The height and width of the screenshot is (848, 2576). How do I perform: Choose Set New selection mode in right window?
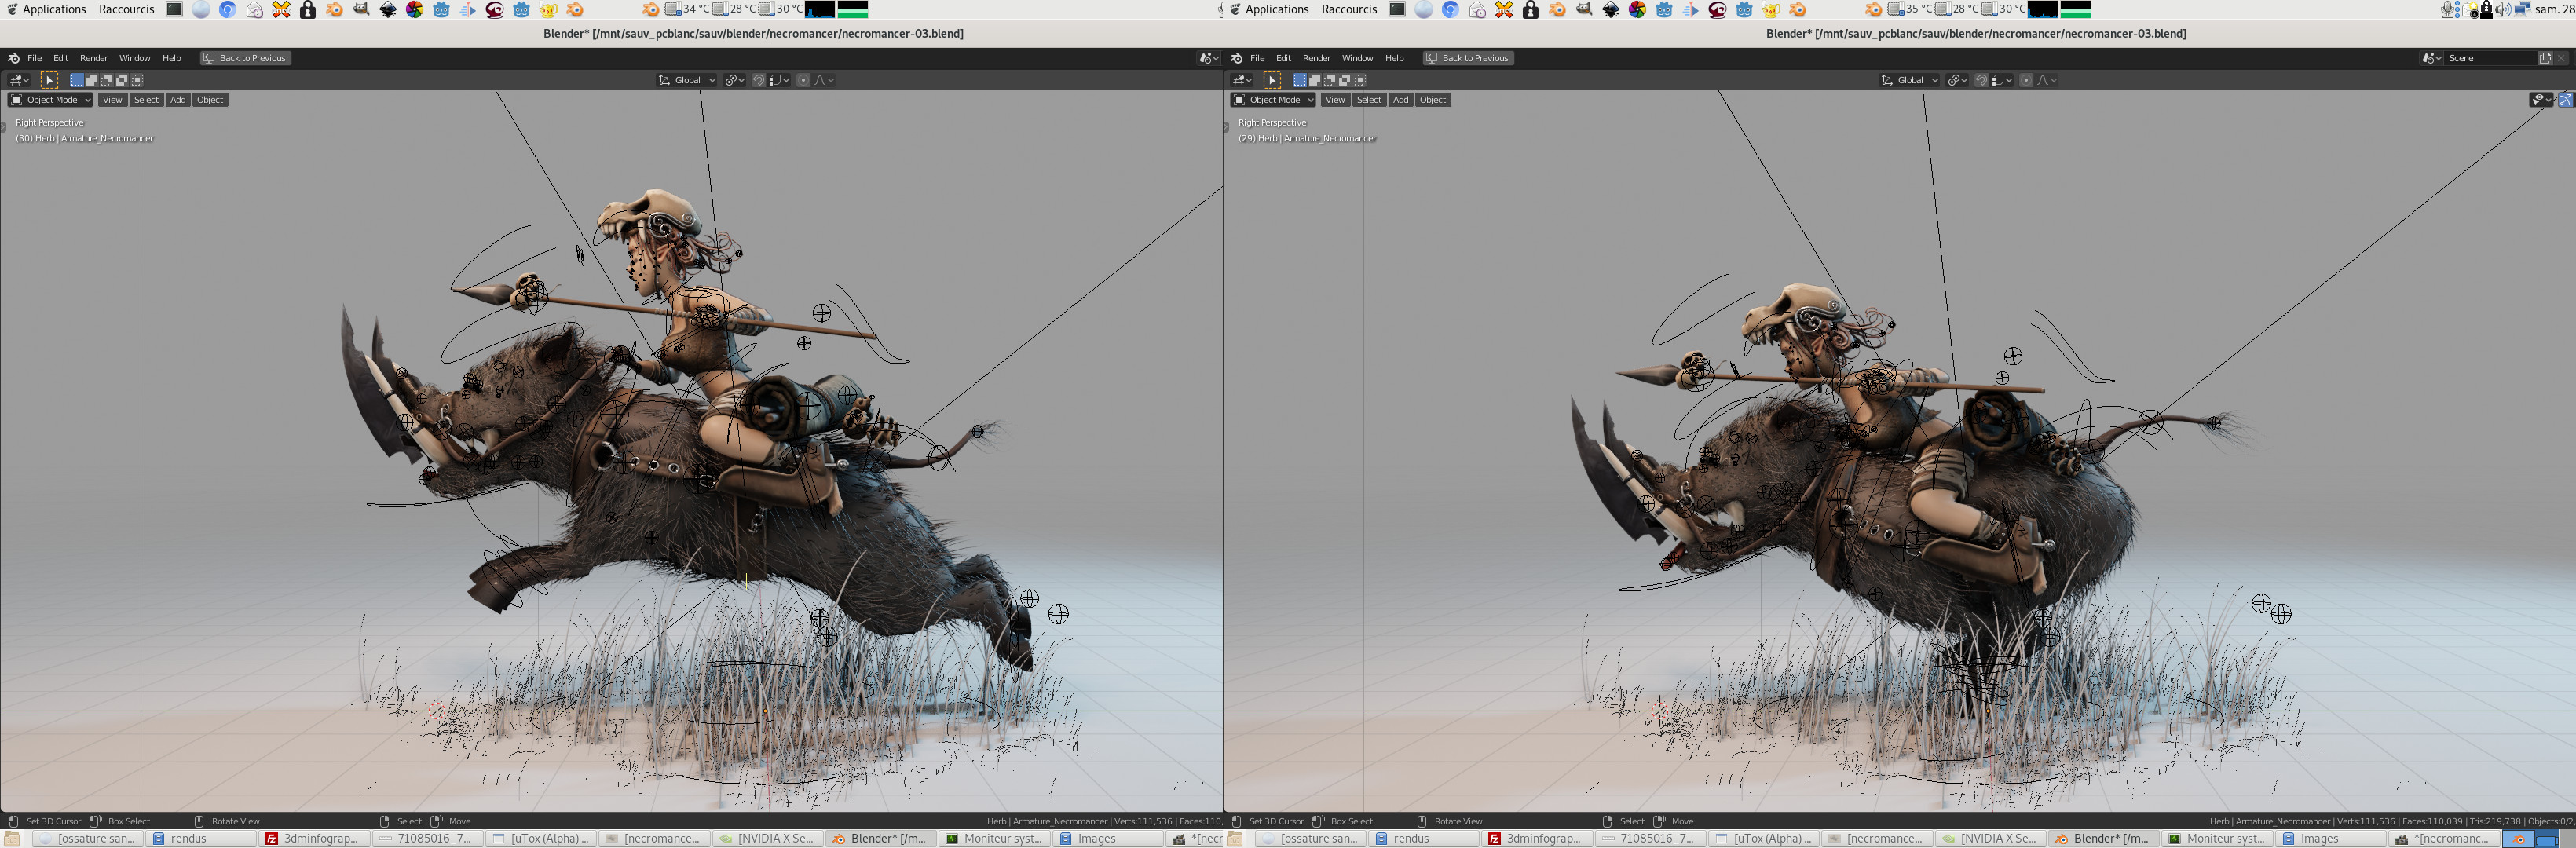click(1300, 80)
